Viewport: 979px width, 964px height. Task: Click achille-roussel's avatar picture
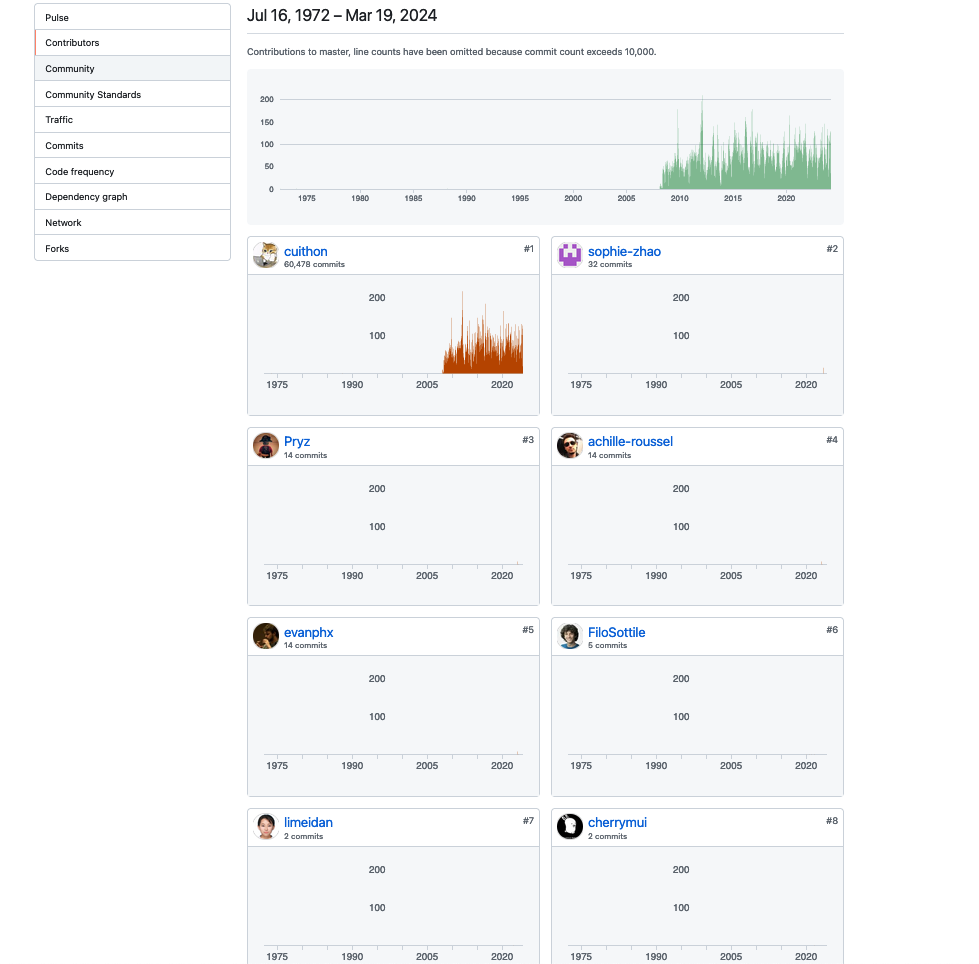[x=570, y=446]
